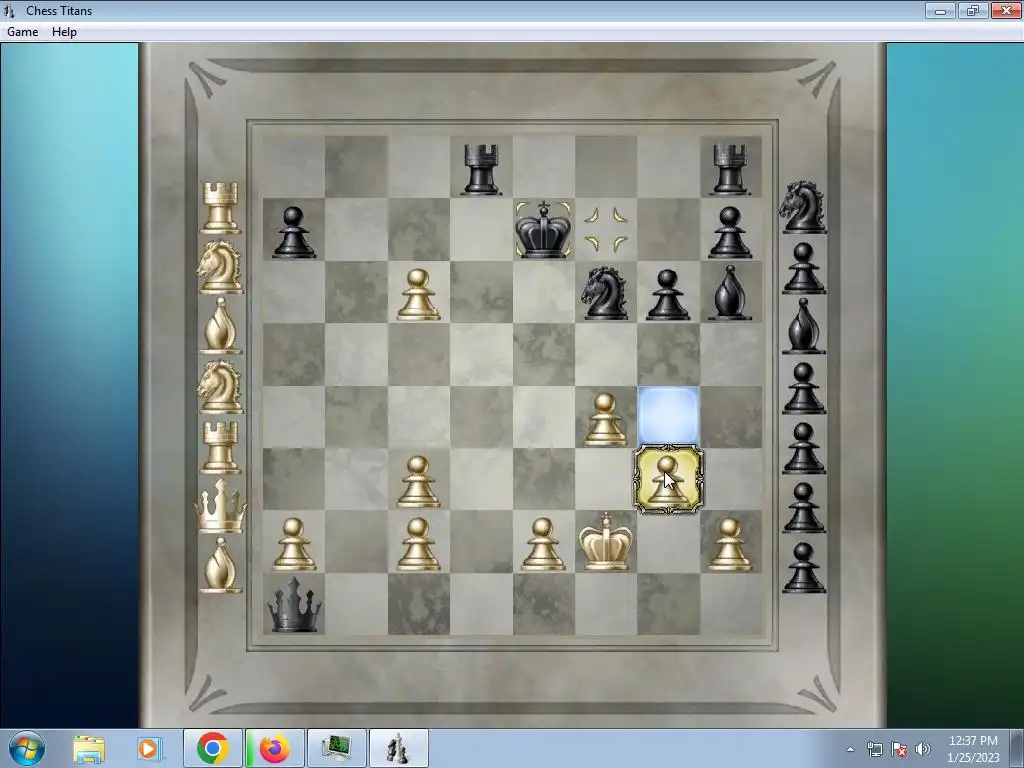Move to the blue highlighted g4 square

tap(668, 416)
